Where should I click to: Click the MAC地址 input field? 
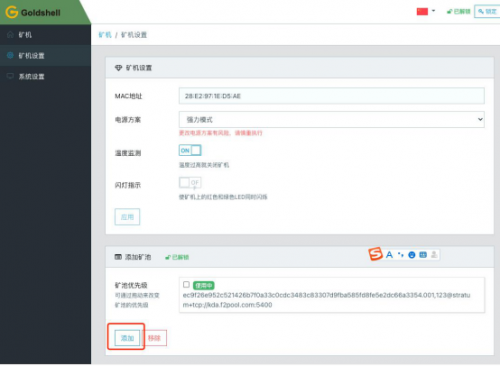coord(332,96)
